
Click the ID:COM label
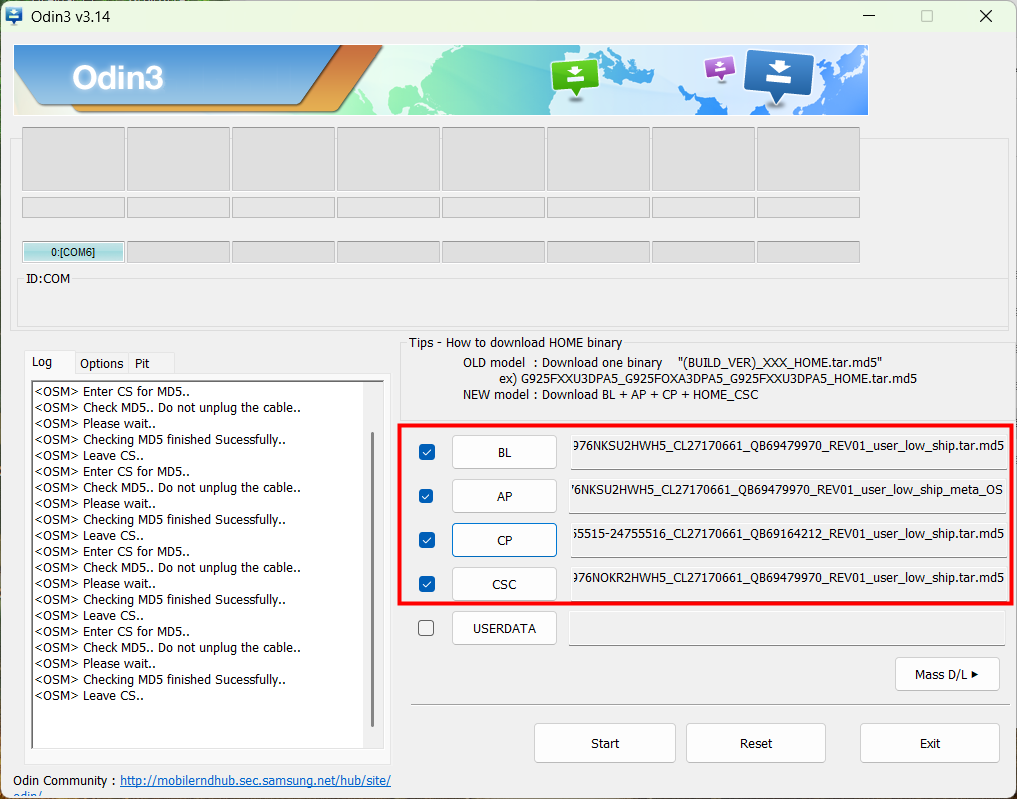click(x=48, y=279)
